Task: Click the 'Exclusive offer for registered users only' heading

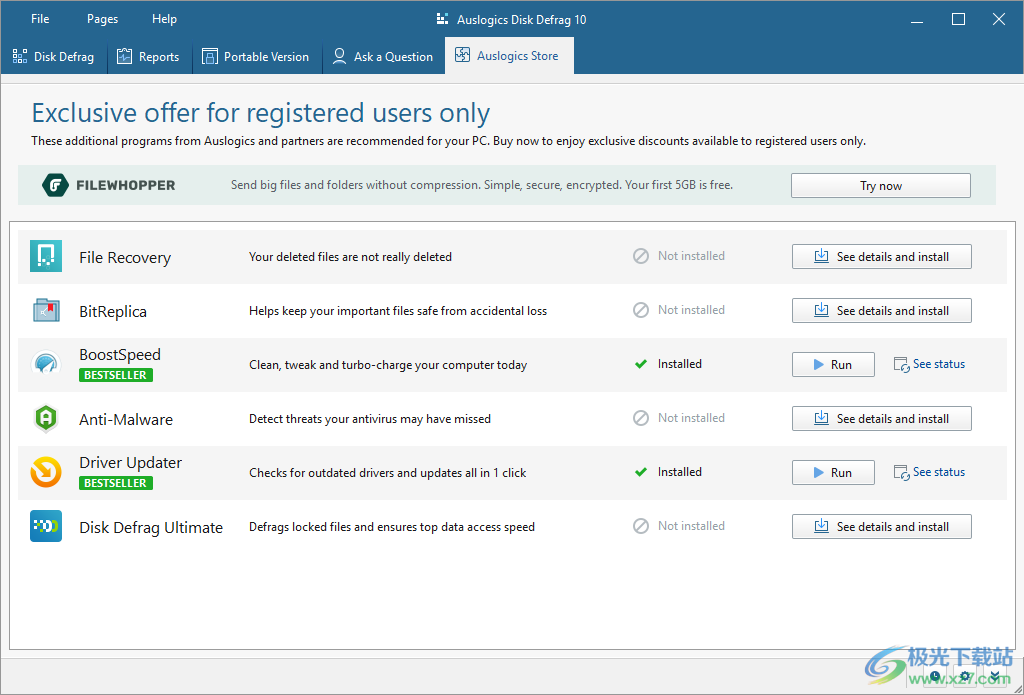Action: tap(261, 113)
